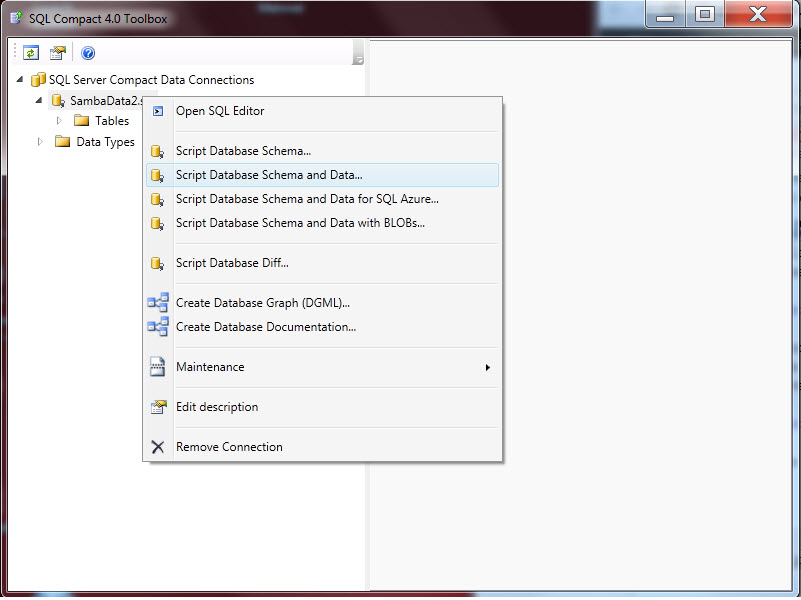Screen dimensions: 801x600
Task: Click the Remove Connection X icon
Action: click(x=158, y=446)
